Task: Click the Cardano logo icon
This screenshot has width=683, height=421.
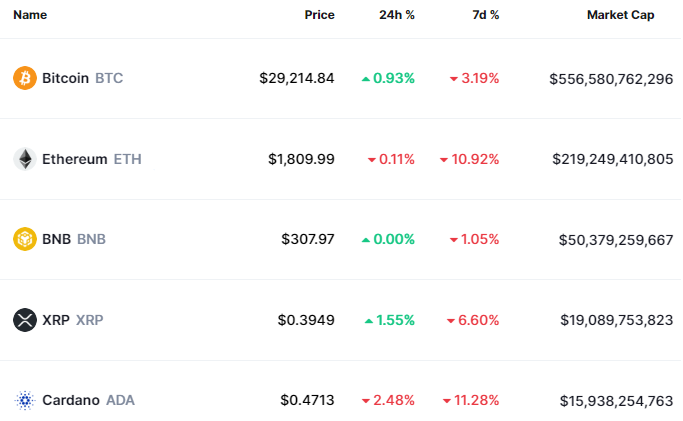Action: pyautogui.click(x=25, y=400)
